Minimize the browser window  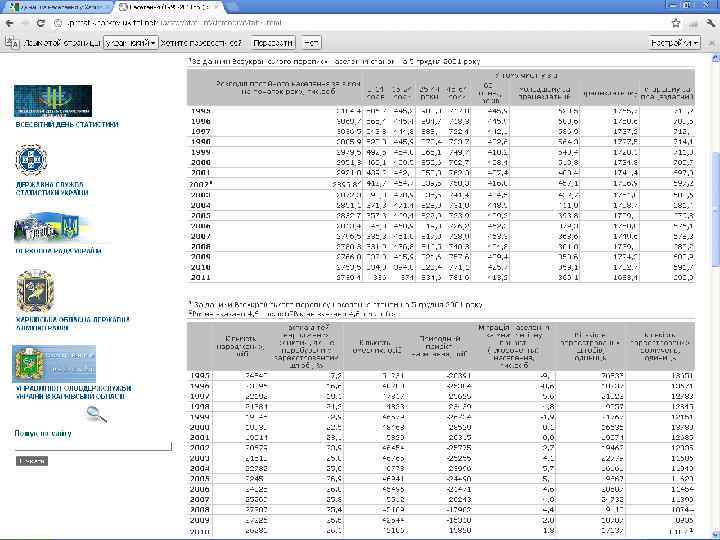(x=673, y=4)
